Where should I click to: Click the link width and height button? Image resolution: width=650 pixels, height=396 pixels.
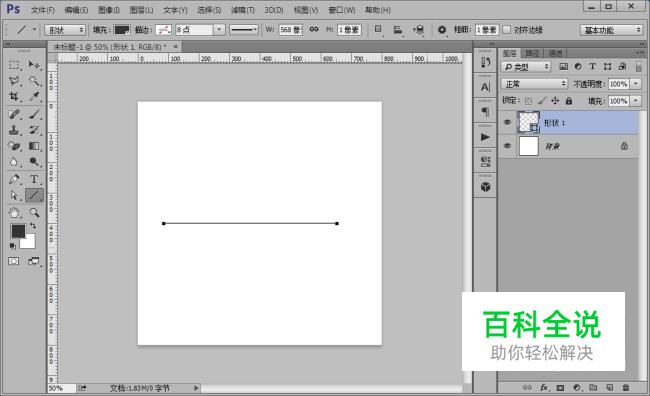point(314,29)
